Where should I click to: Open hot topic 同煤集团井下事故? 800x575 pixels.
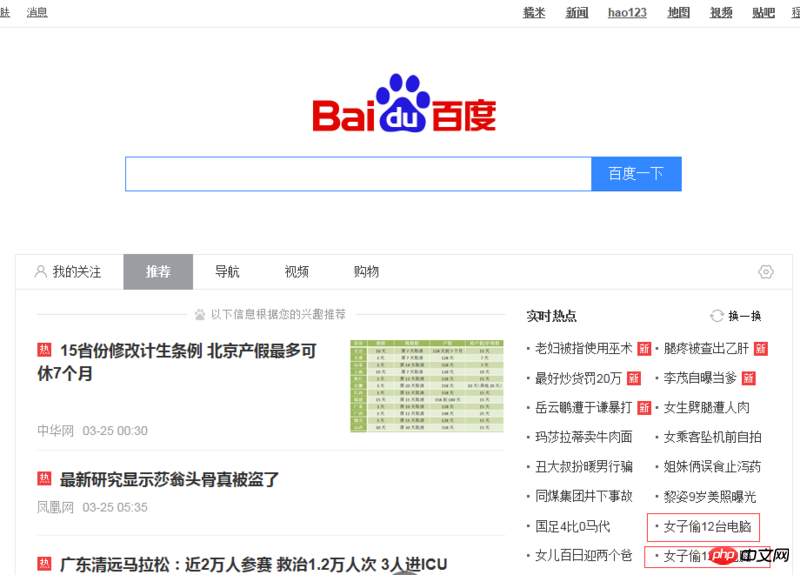click(x=584, y=496)
